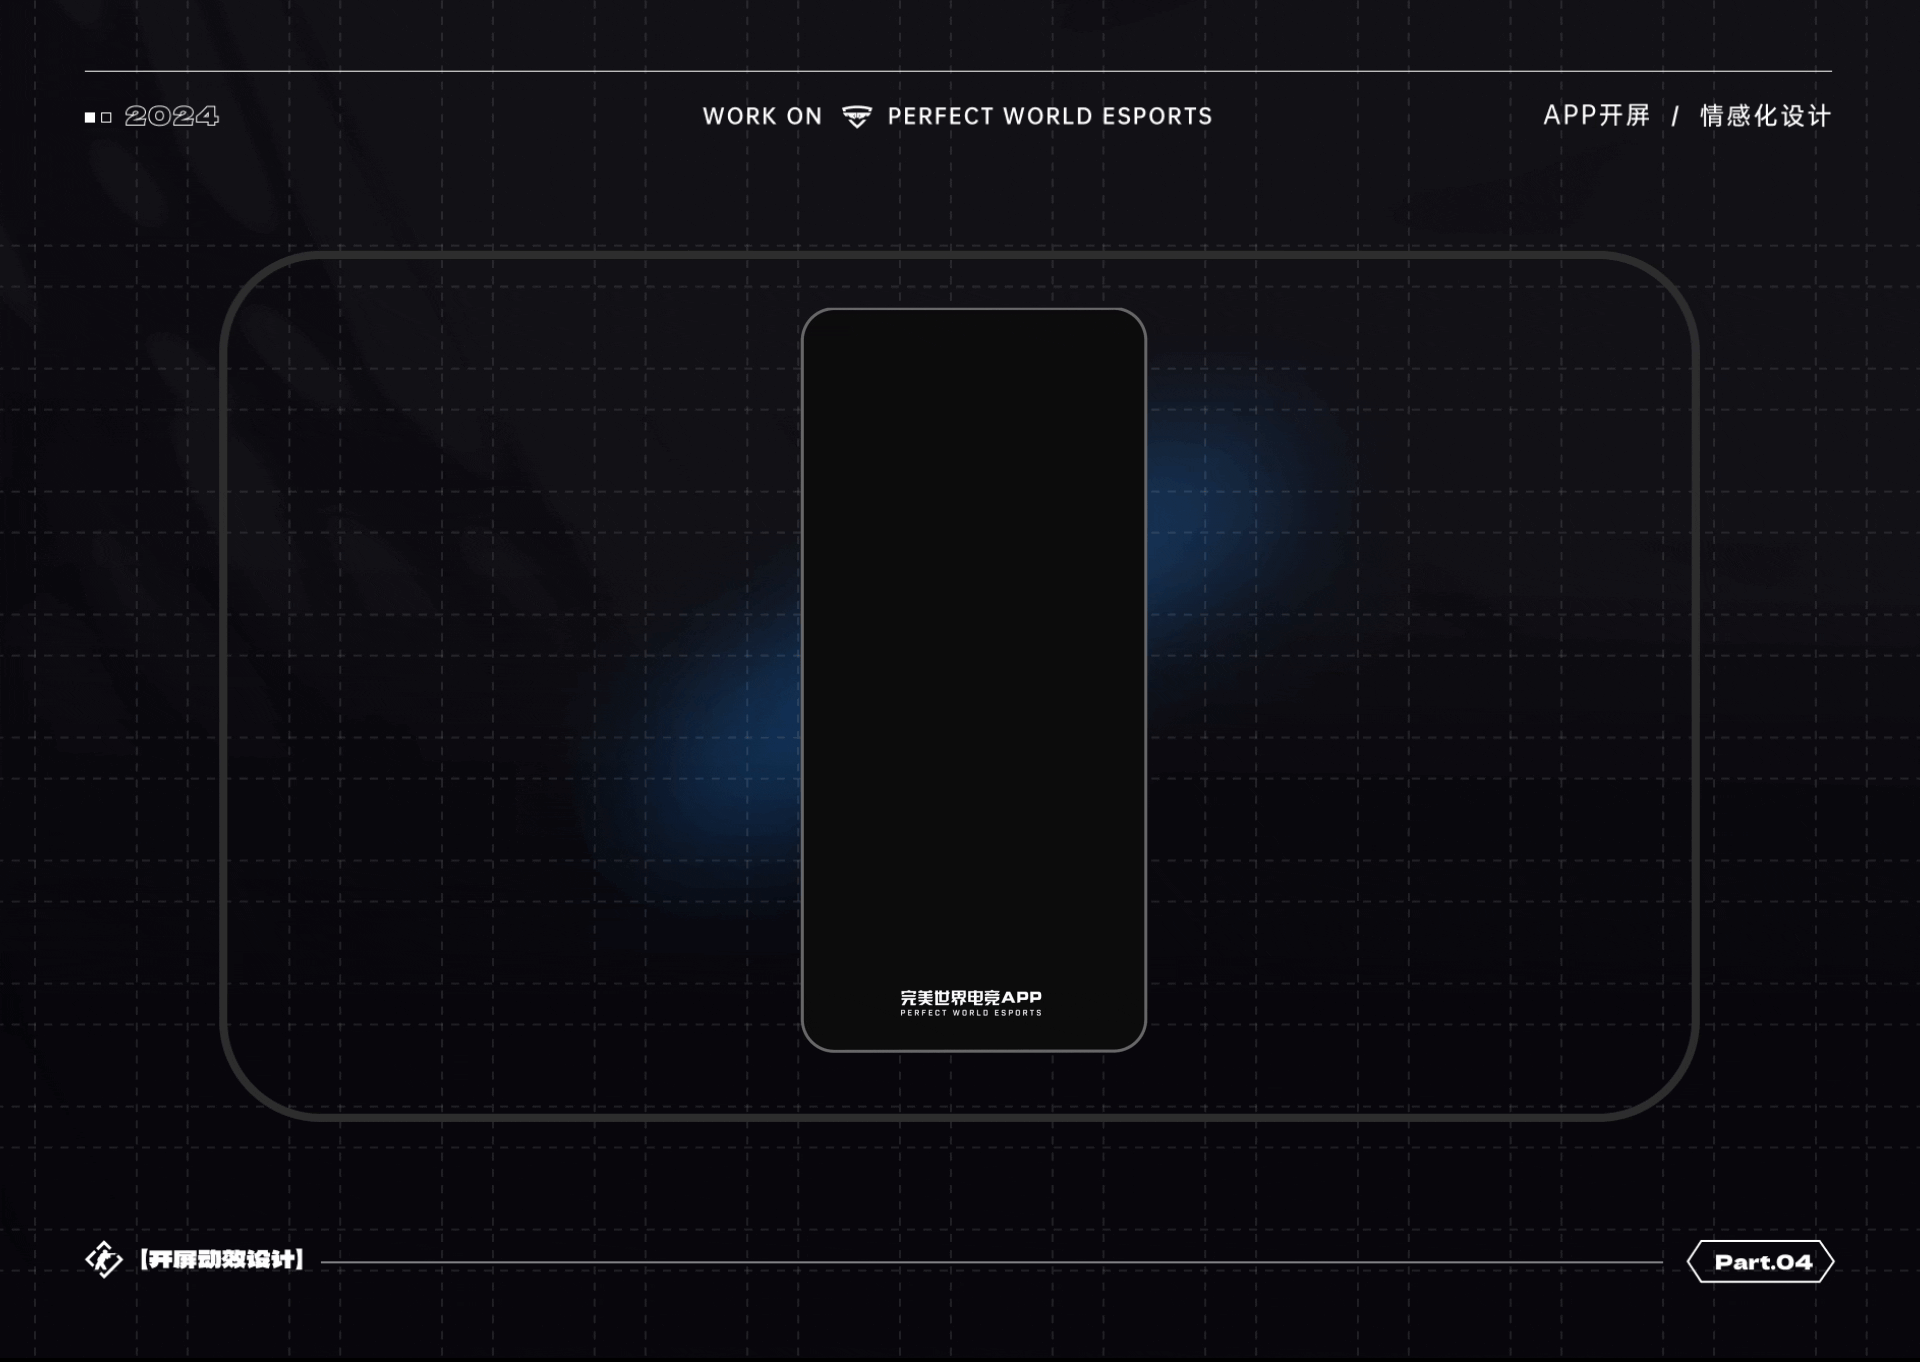Select the 情感化设计 label
The width and height of the screenshot is (1920, 1362).
(x=1765, y=116)
